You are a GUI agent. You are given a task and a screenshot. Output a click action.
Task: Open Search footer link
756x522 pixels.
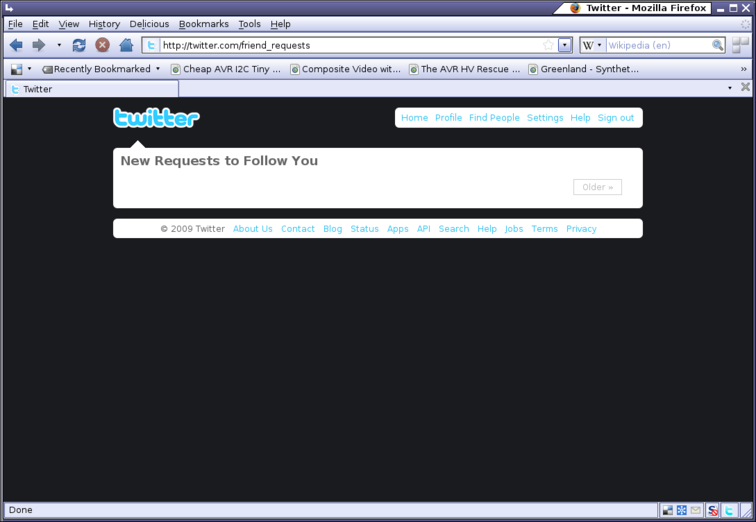(x=454, y=229)
